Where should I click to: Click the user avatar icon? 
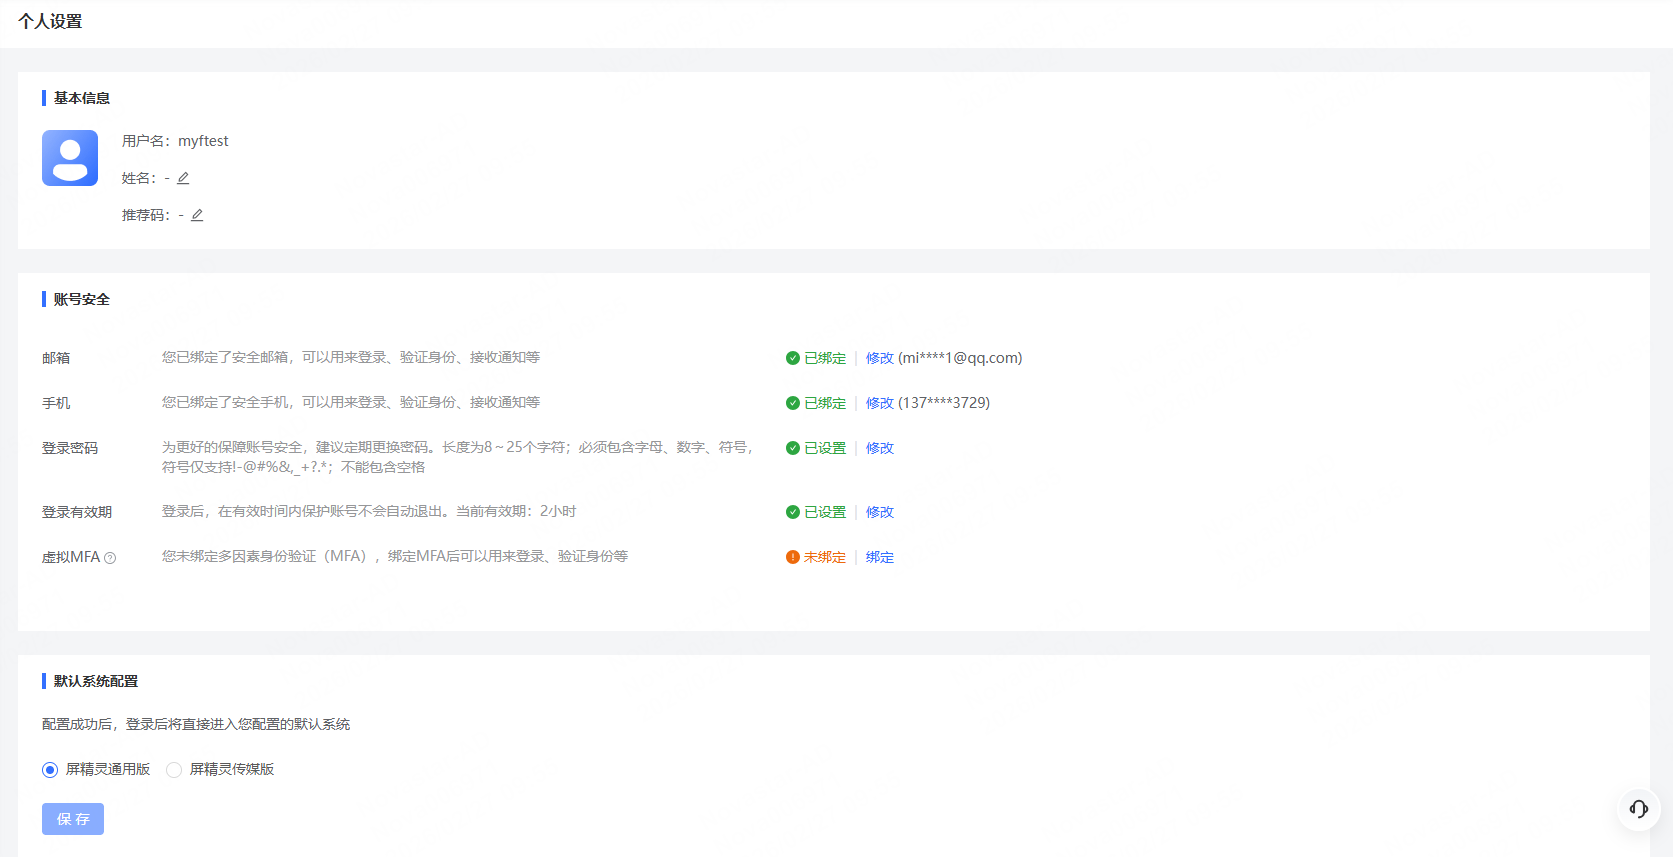(70, 158)
